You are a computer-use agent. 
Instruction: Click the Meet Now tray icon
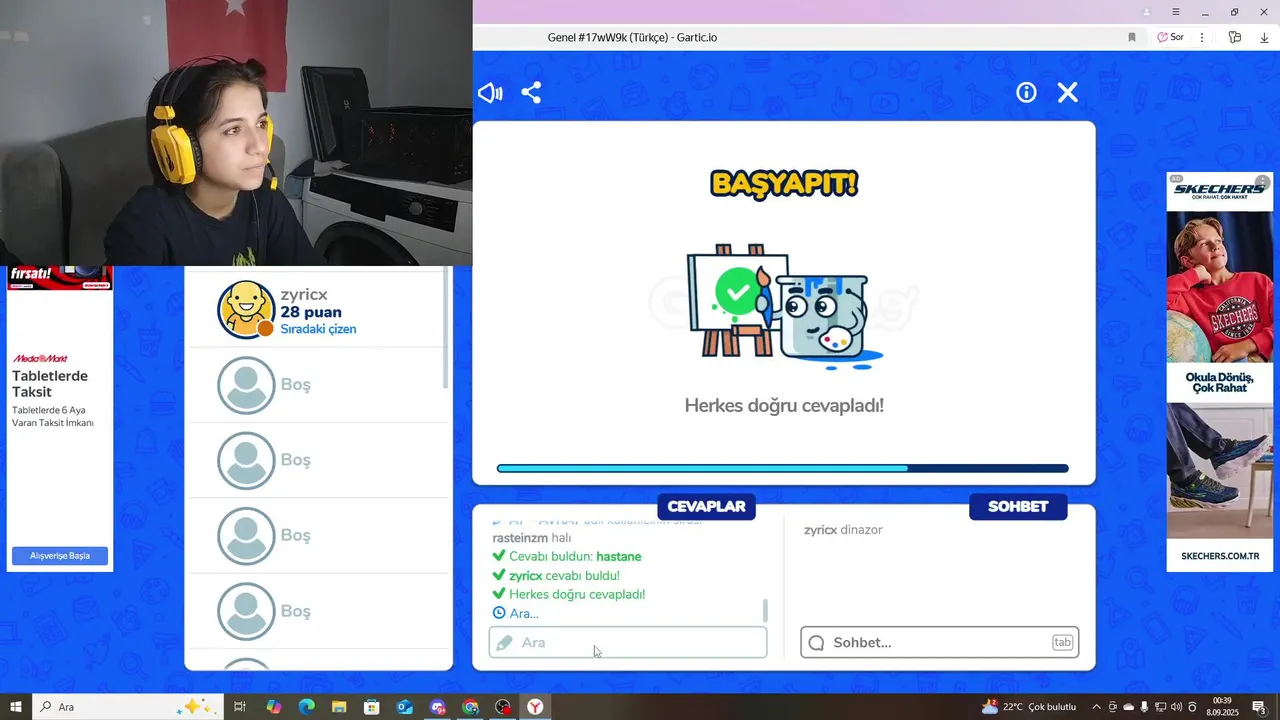1113,707
